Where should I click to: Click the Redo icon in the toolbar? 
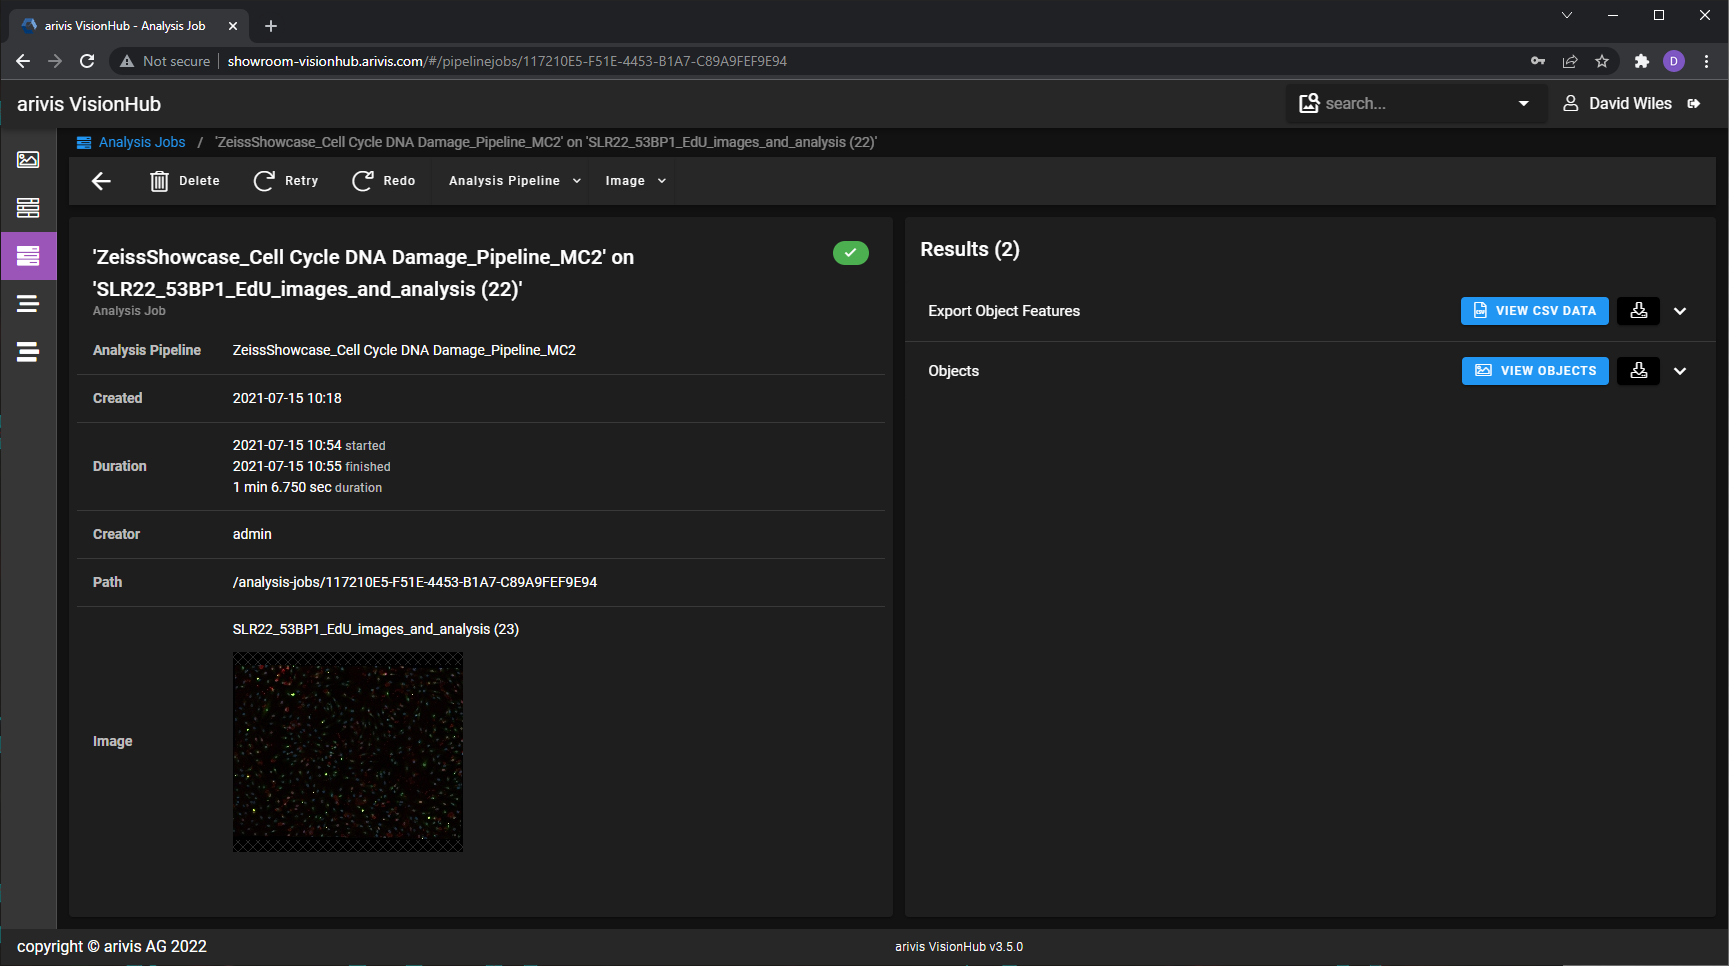point(362,181)
